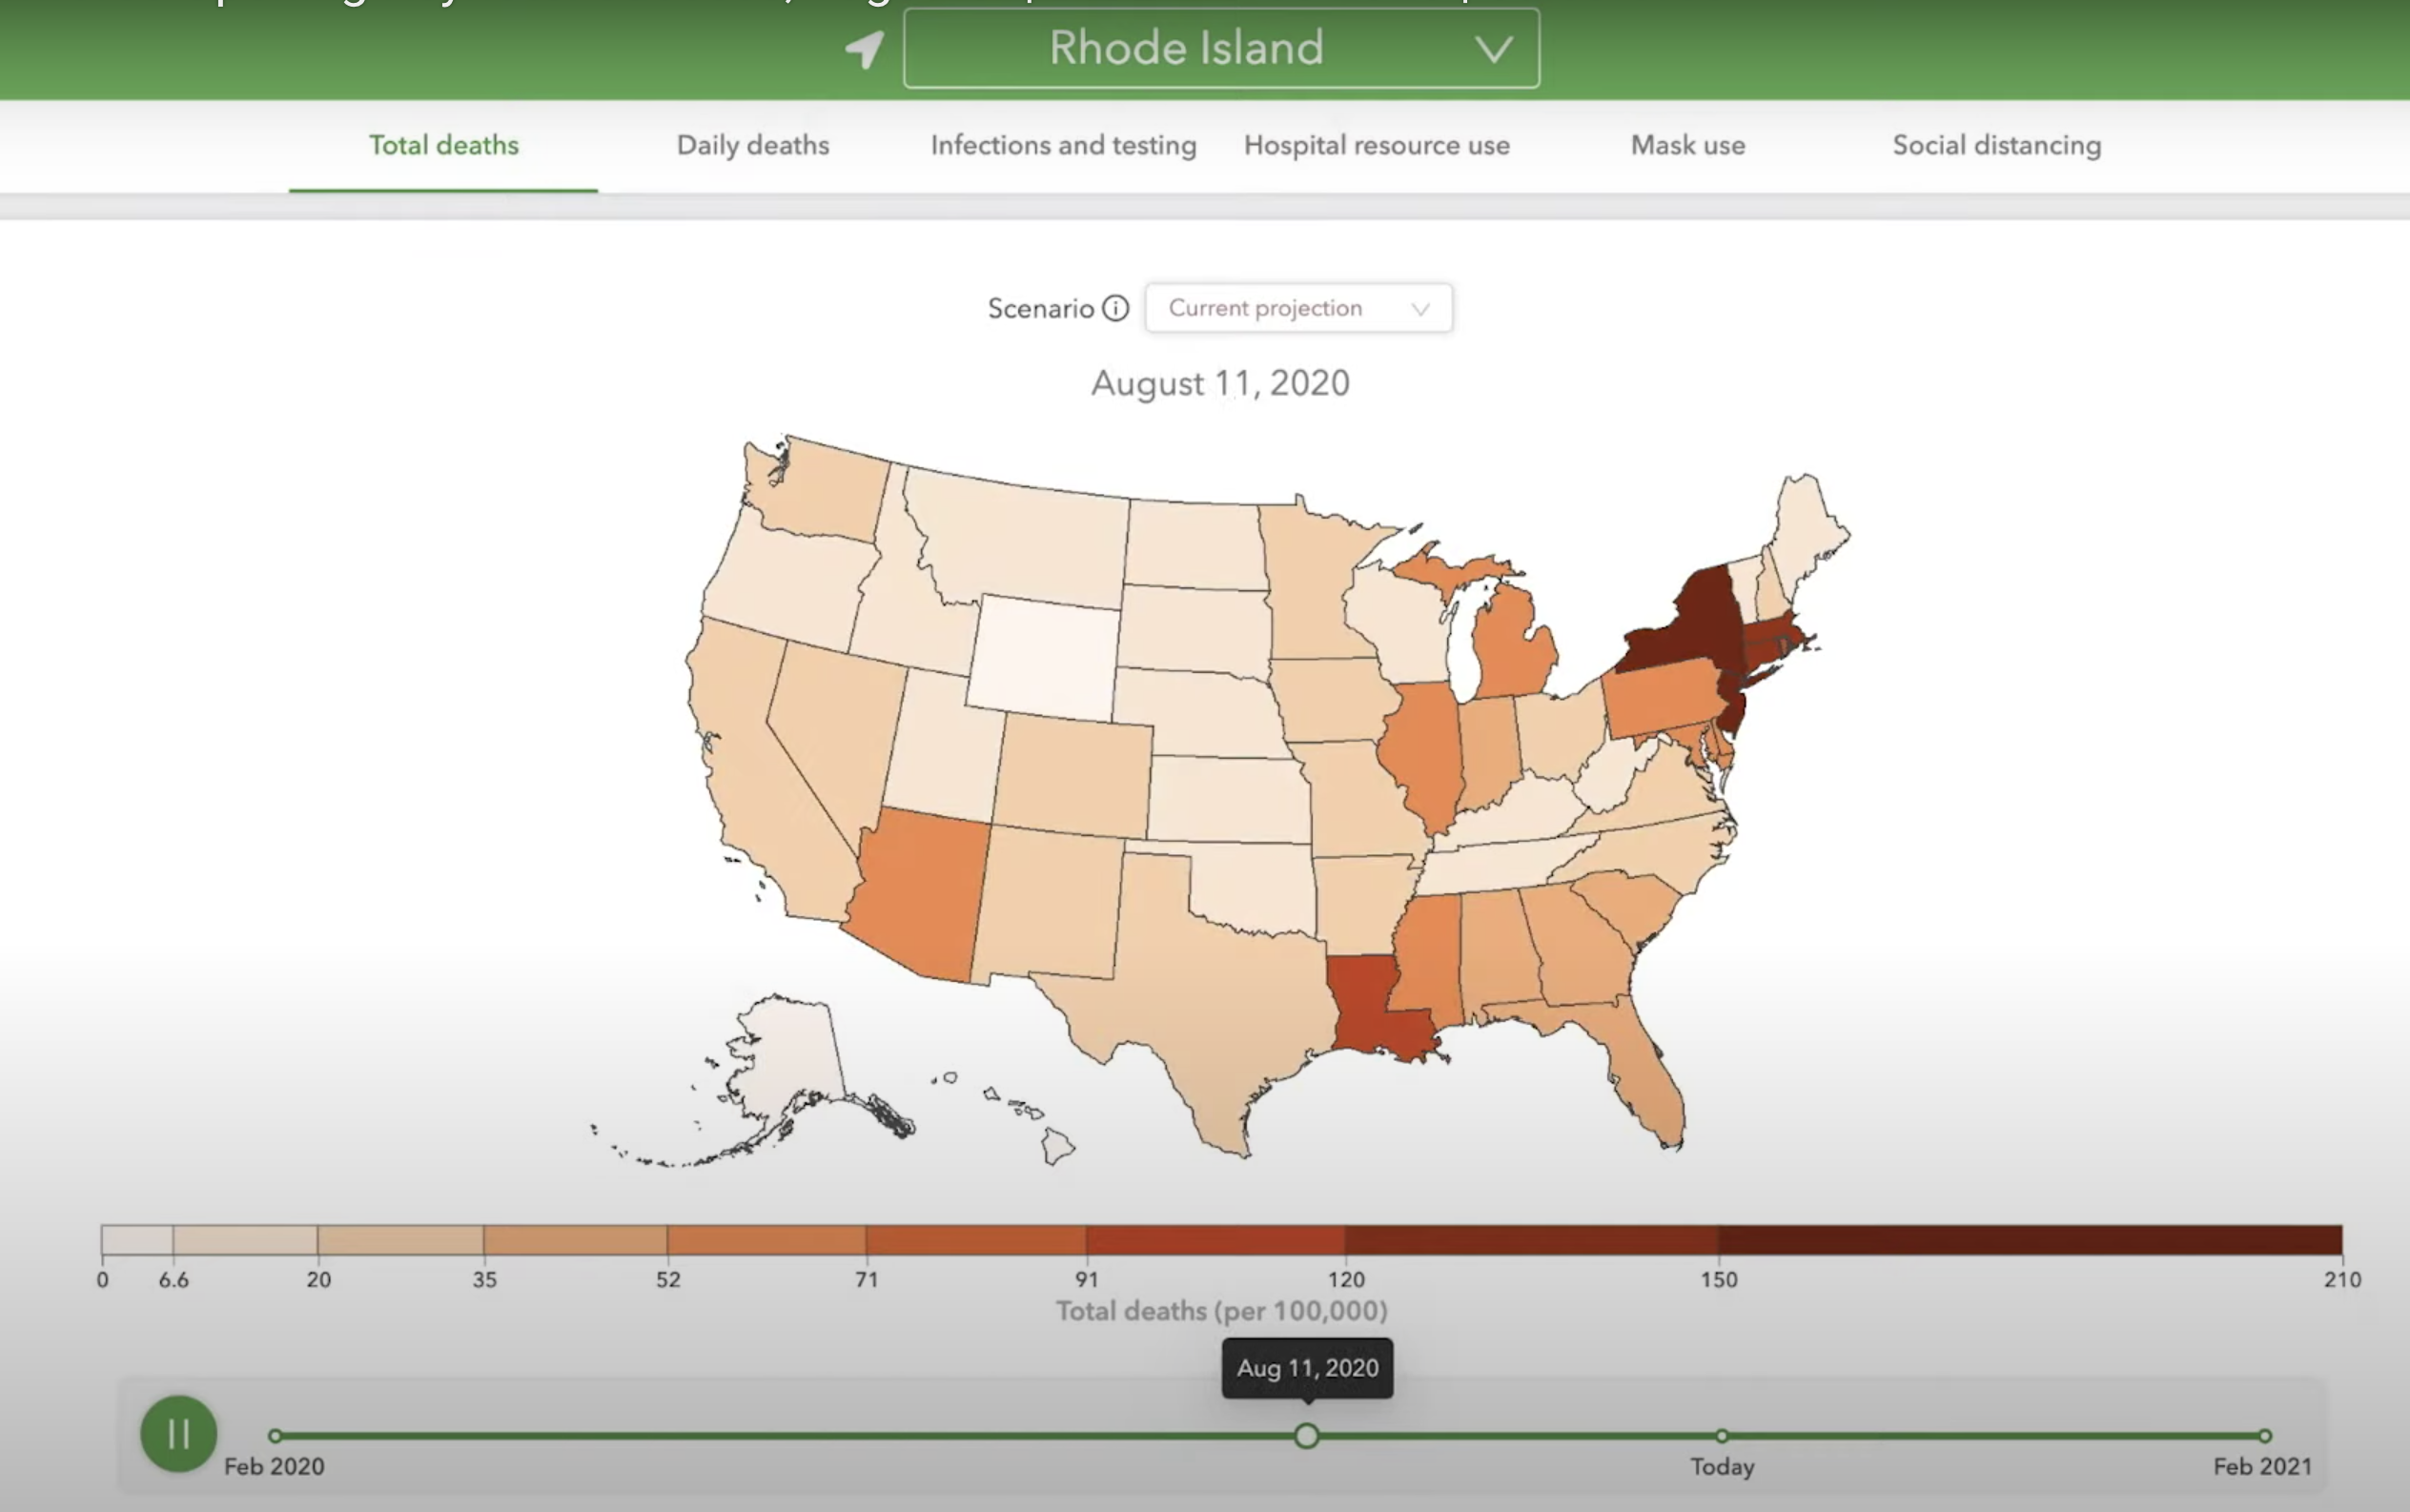Click the darkest 150–210 legend color segment
This screenshot has height=1512, width=2410.
(x=2030, y=1240)
